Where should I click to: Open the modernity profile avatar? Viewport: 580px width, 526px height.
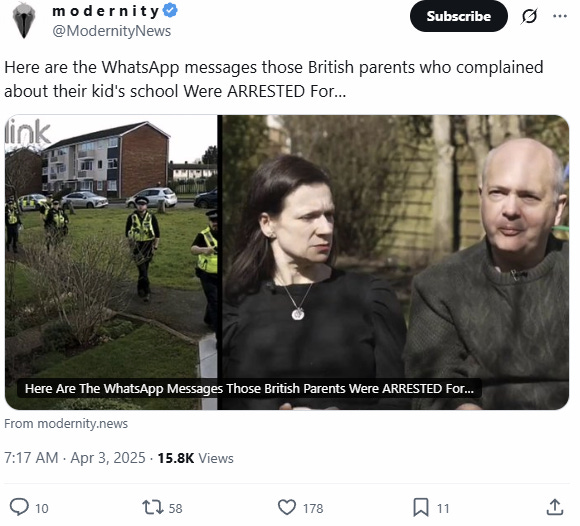24,20
